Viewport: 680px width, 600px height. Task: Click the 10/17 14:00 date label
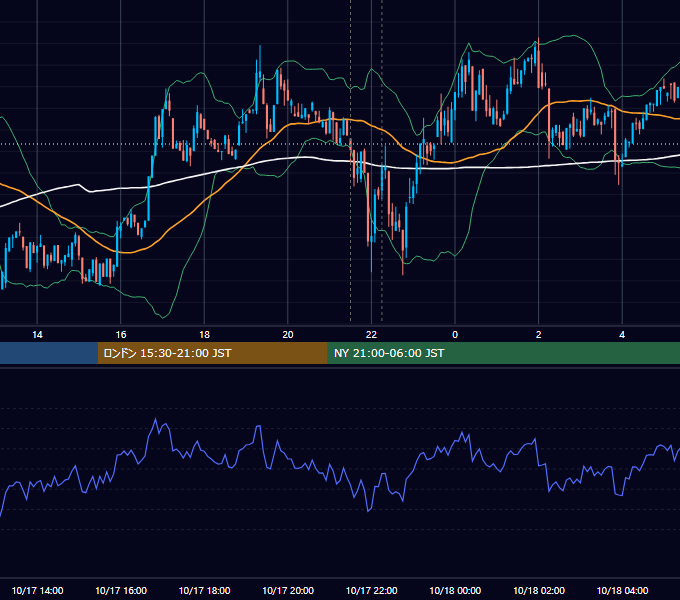37,590
